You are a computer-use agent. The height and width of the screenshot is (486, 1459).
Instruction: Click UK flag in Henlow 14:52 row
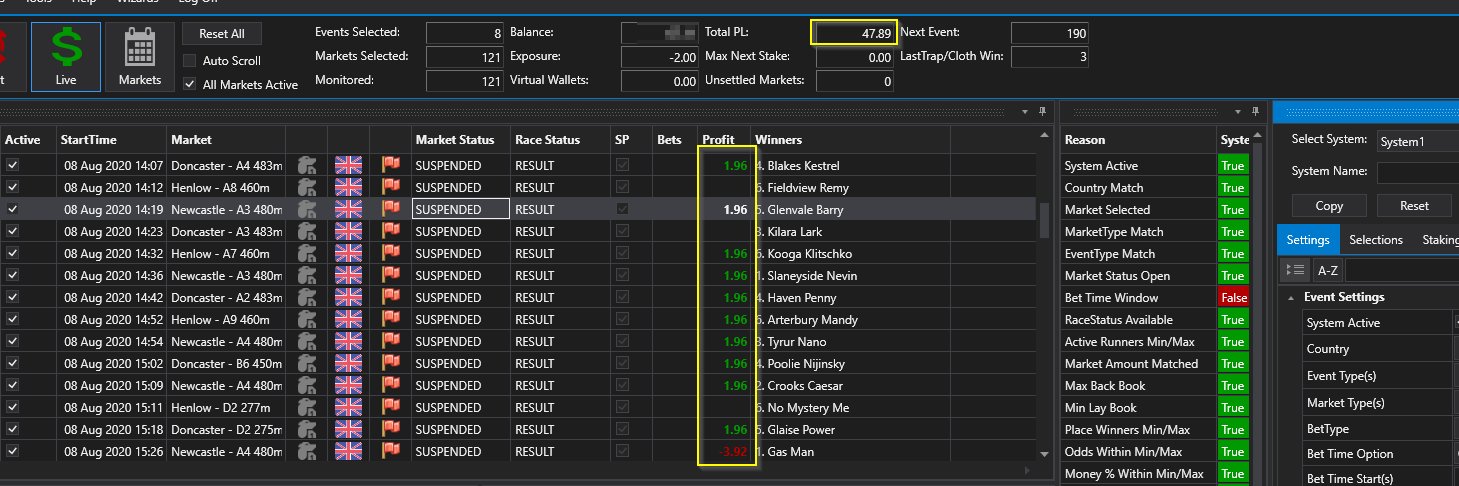(x=348, y=320)
